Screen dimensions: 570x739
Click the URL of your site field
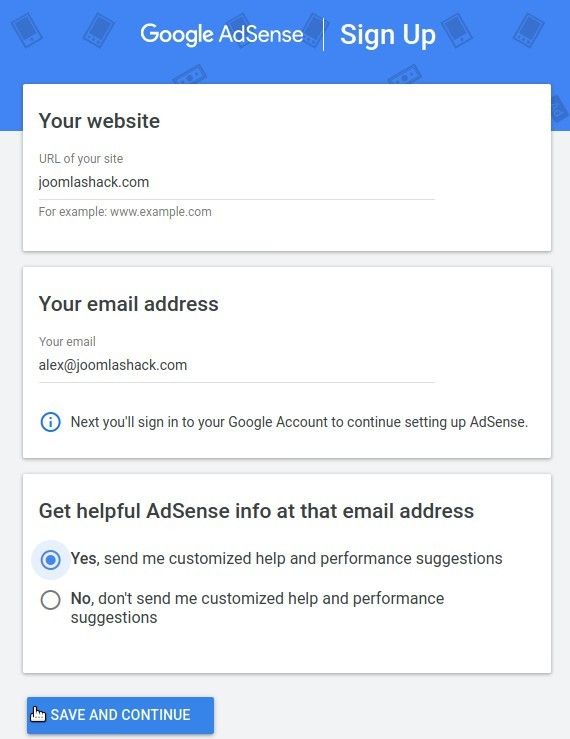point(237,182)
